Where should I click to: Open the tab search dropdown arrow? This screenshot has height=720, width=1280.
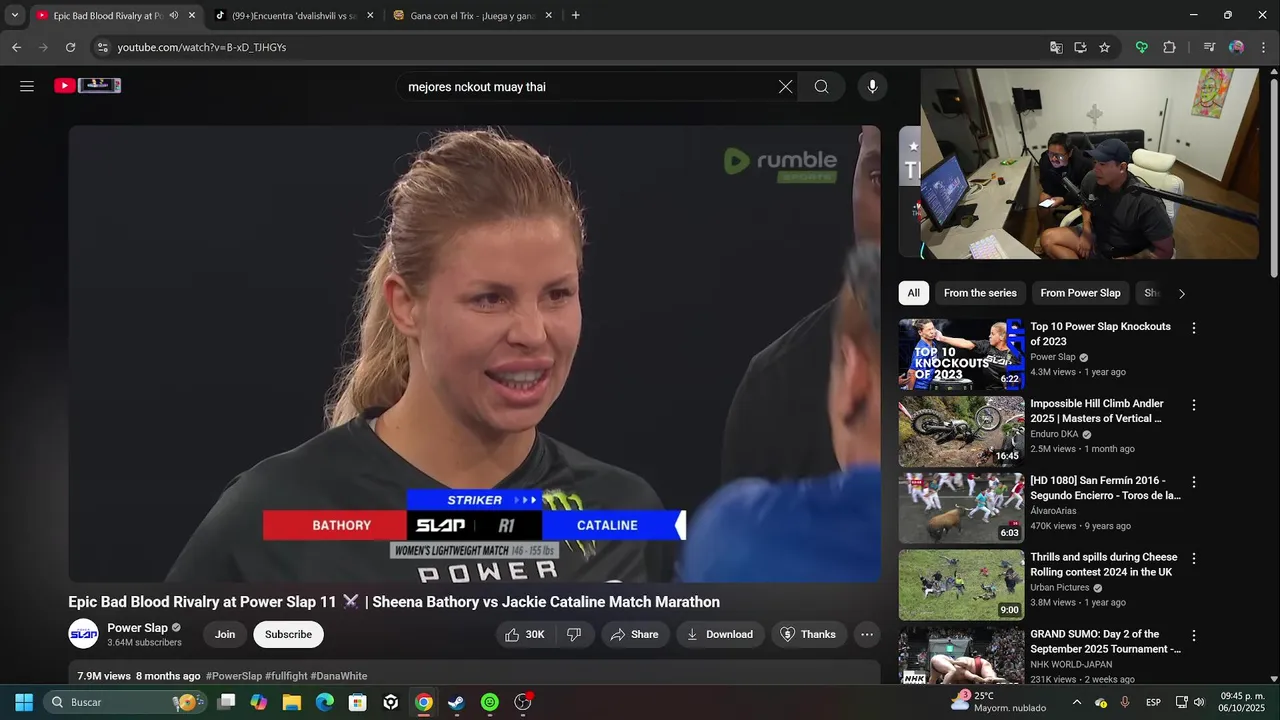14,15
